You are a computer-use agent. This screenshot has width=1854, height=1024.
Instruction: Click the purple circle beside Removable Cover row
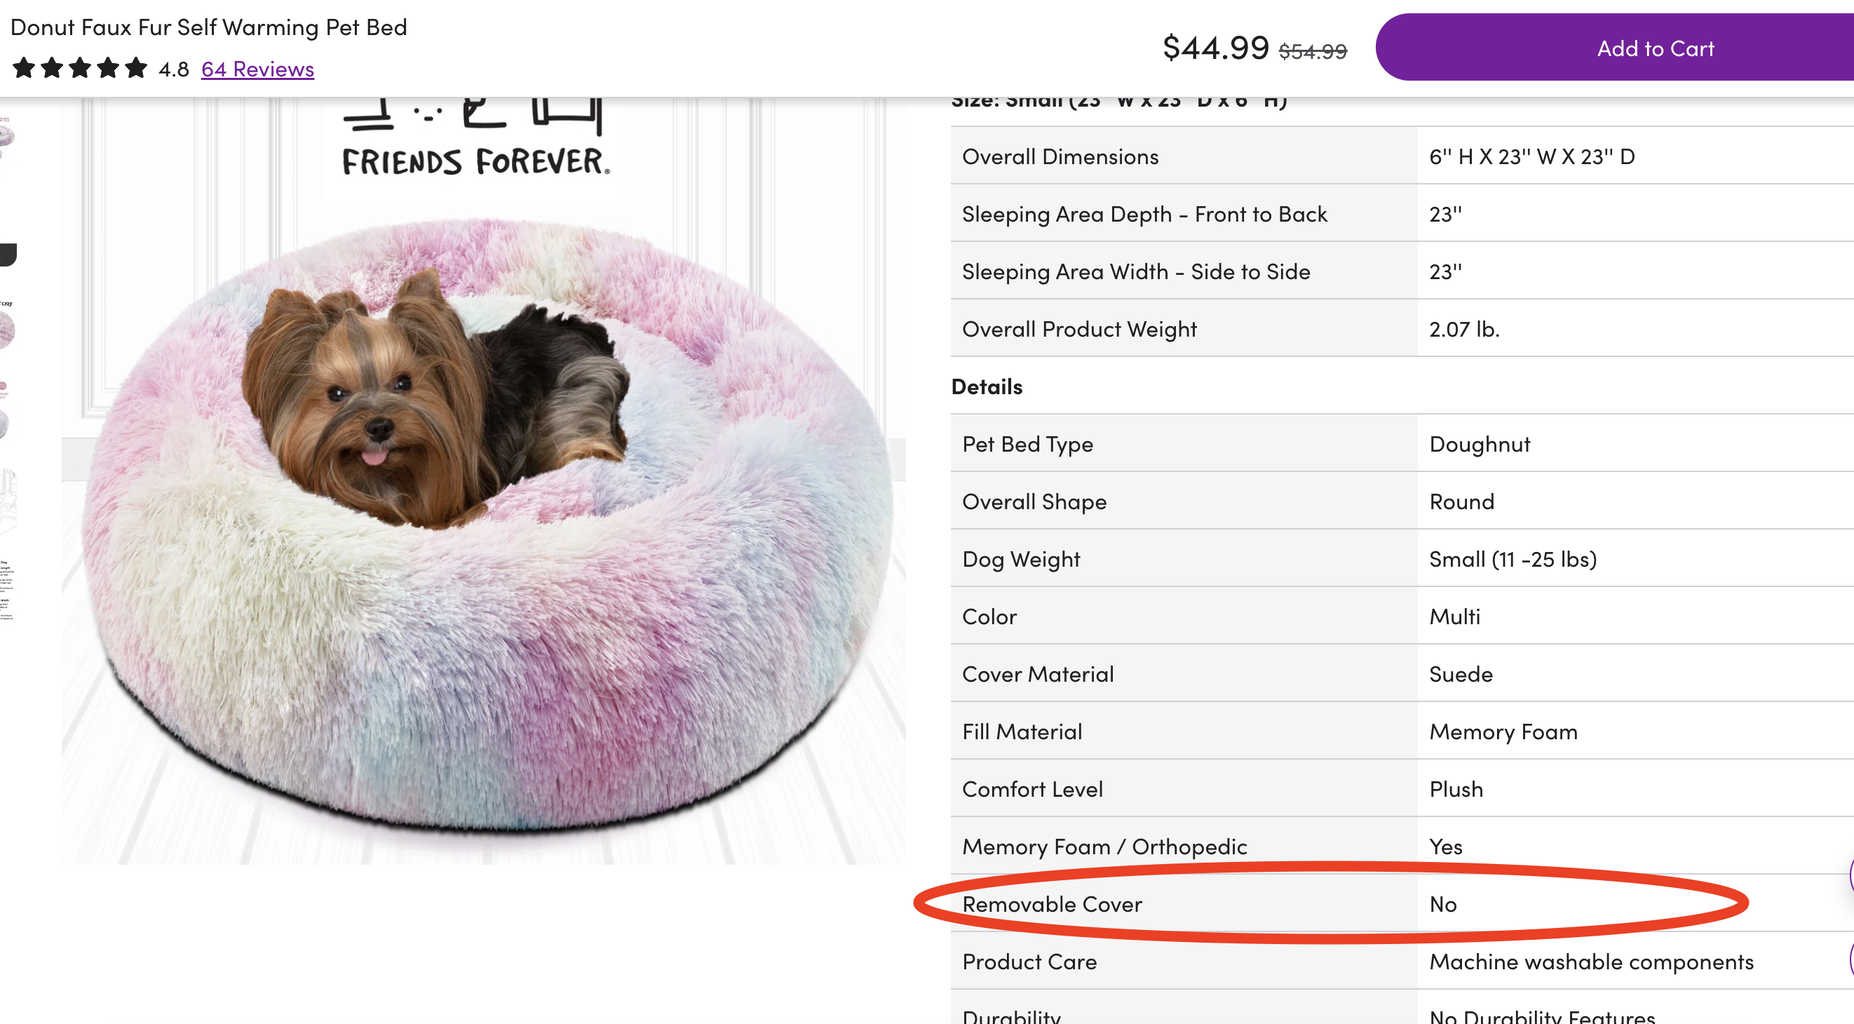tap(1850, 876)
